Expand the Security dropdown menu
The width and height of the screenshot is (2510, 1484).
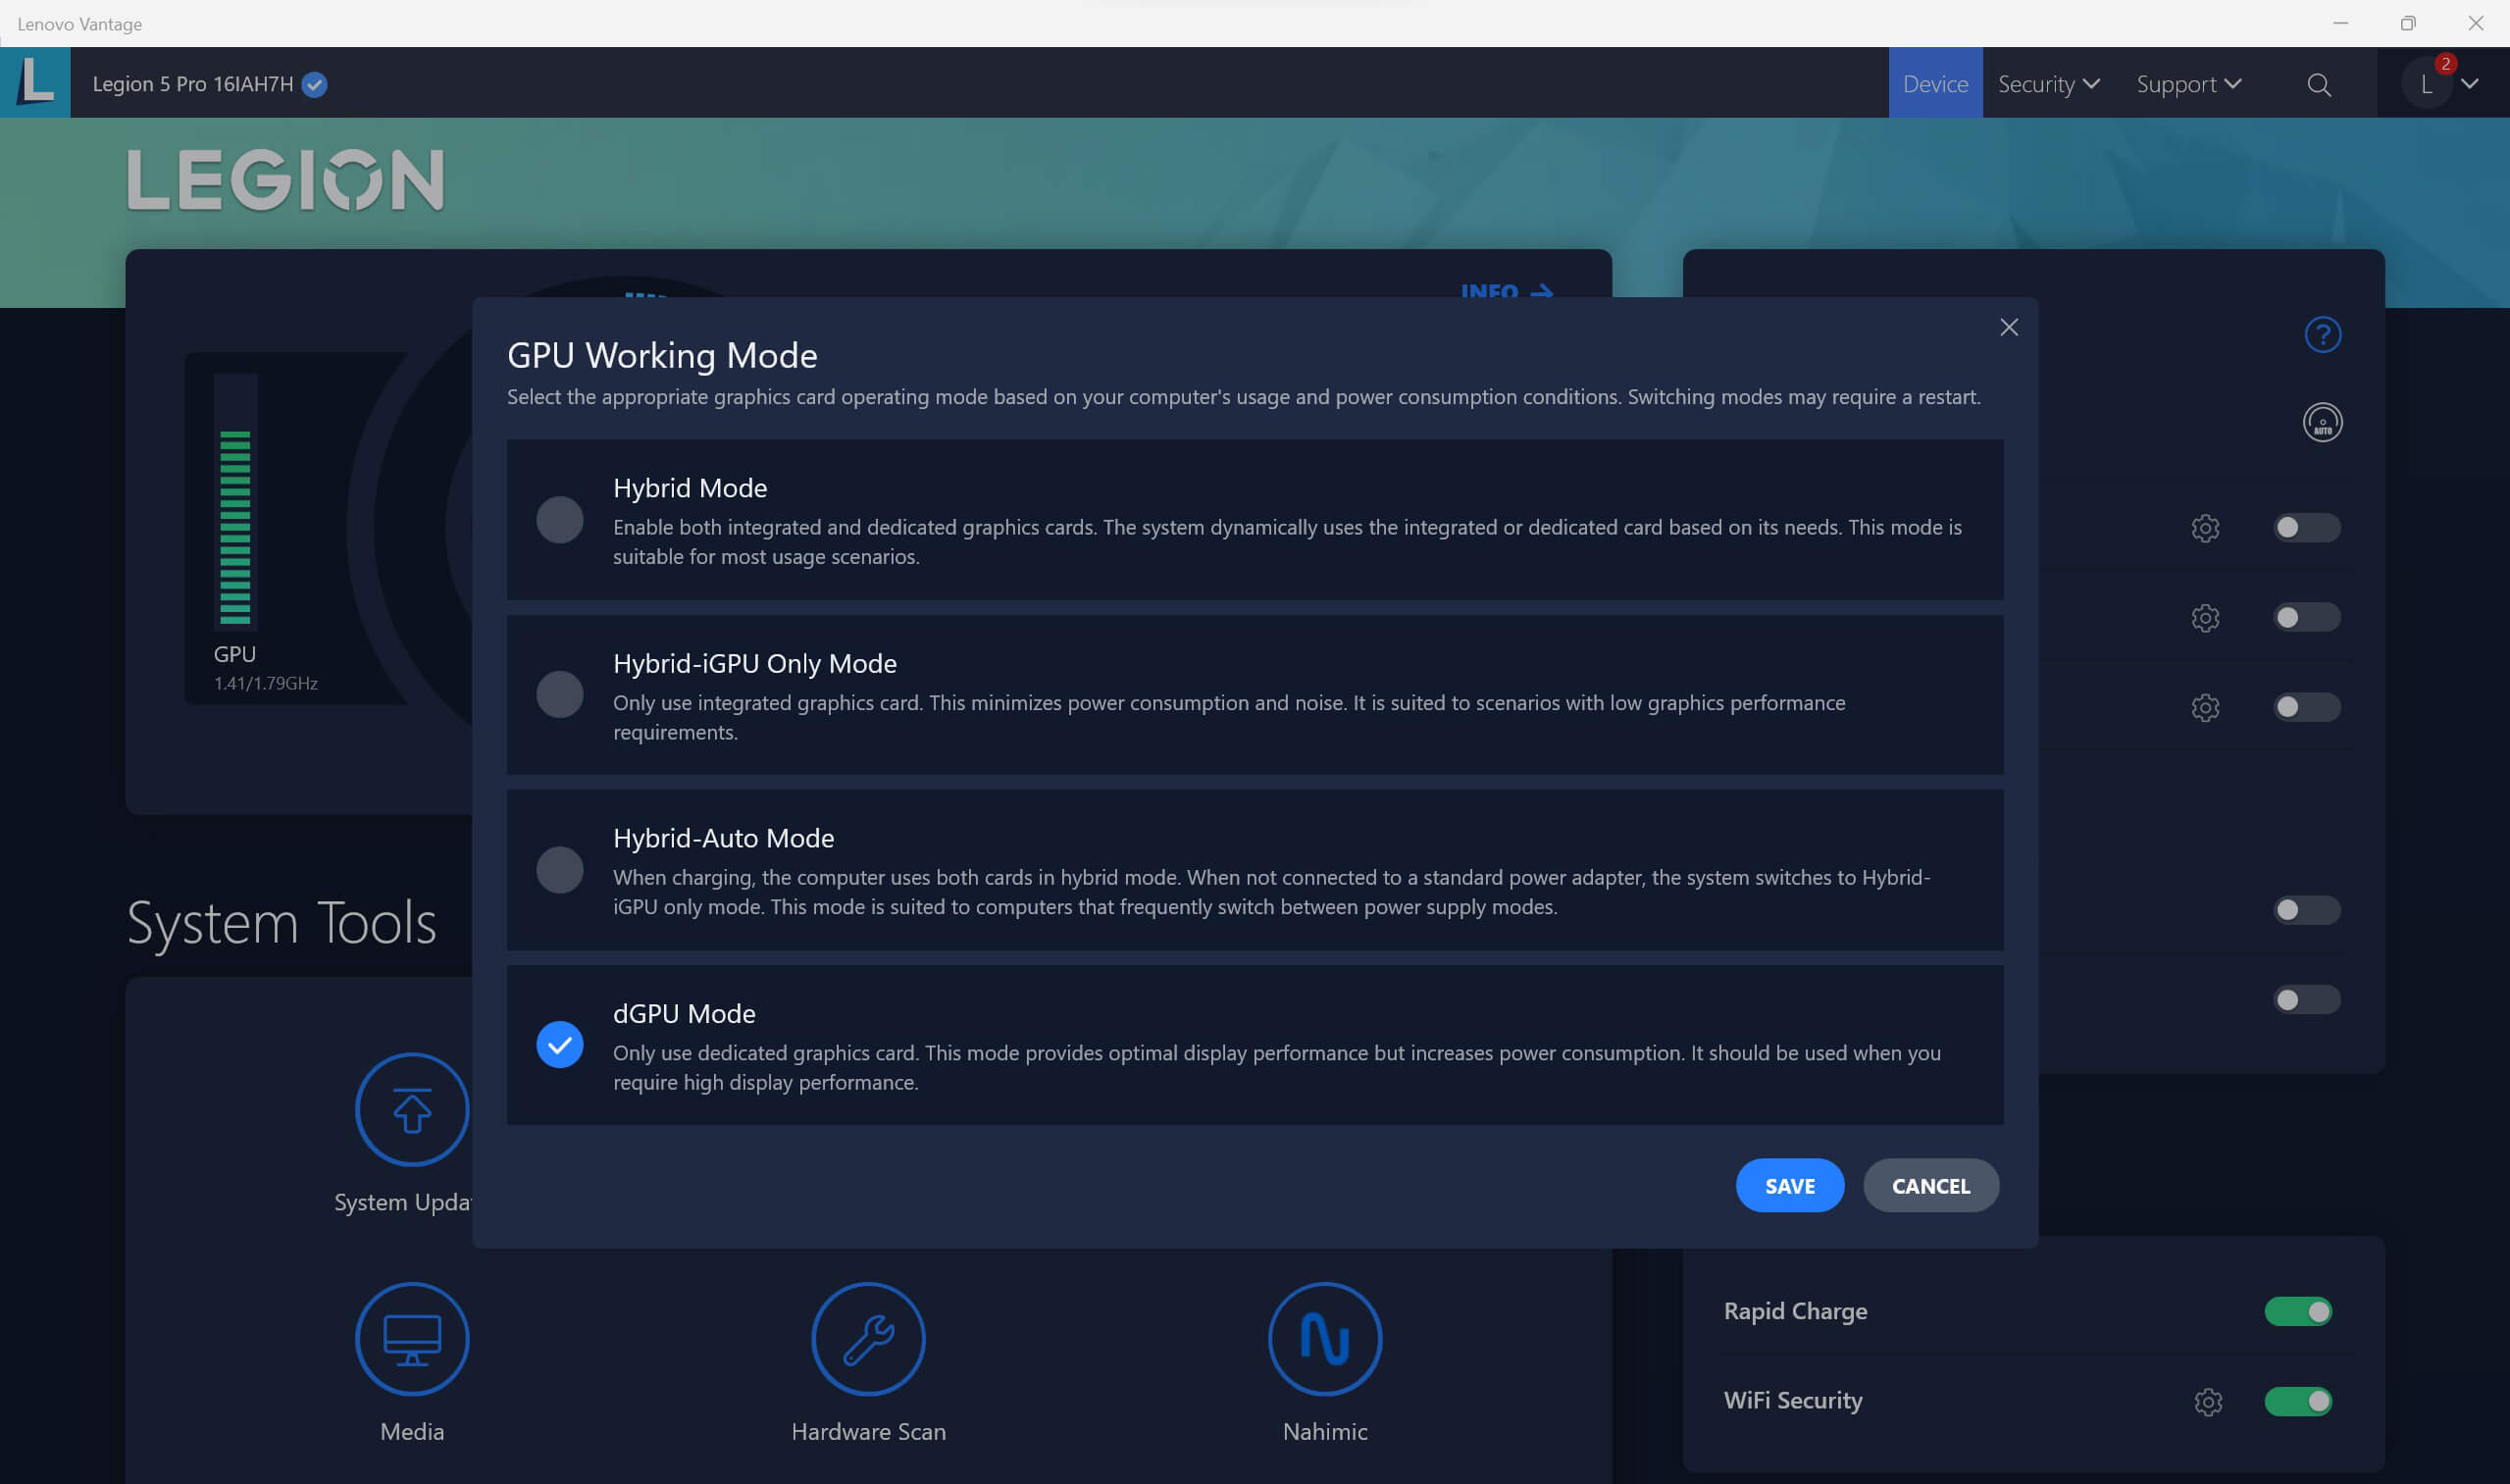(x=2048, y=84)
